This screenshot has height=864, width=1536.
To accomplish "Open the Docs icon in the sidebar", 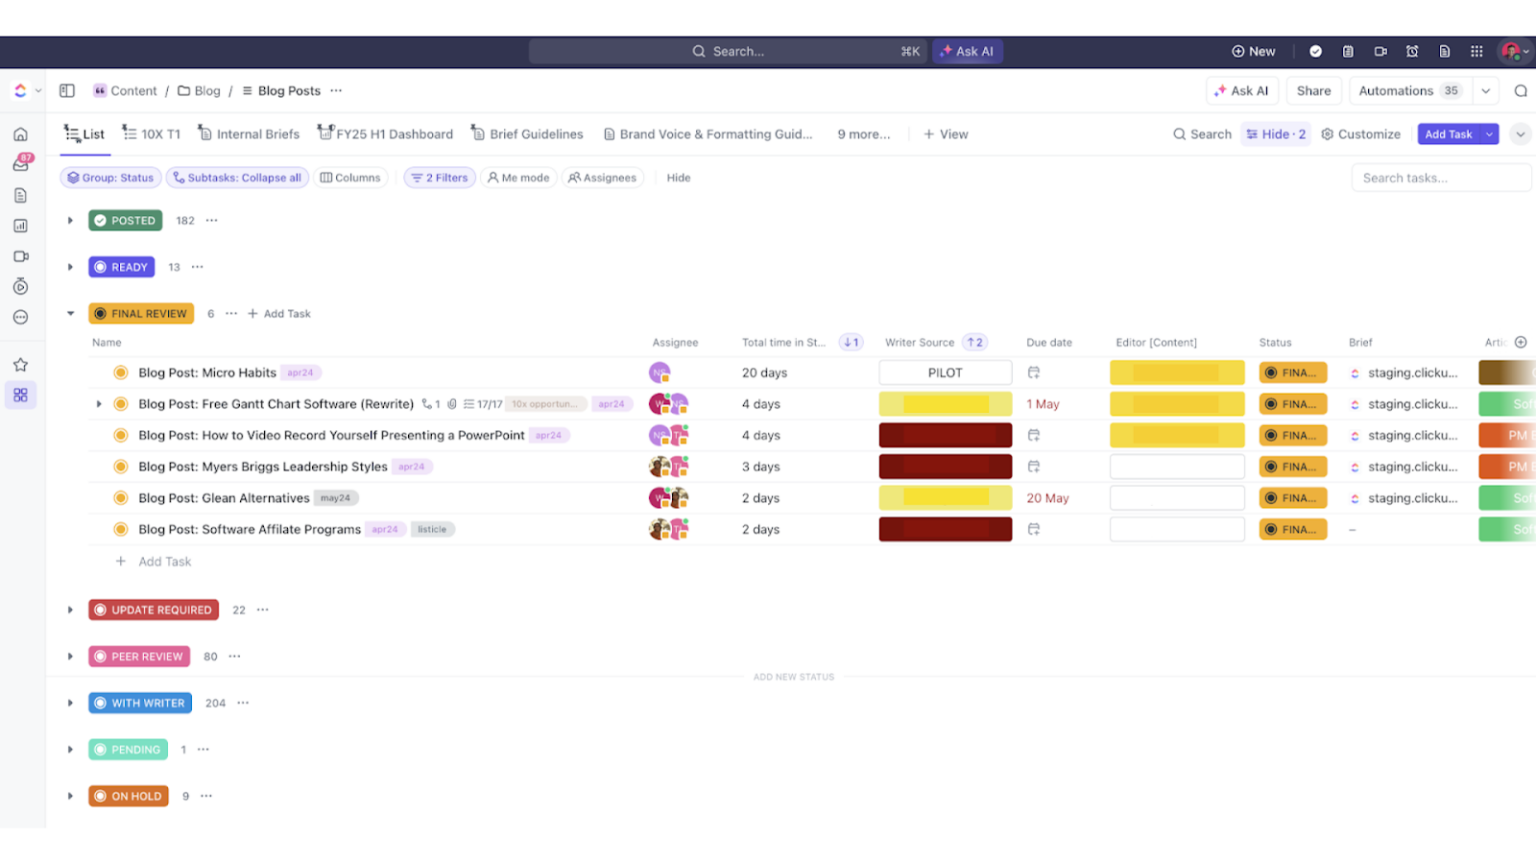I will click(20, 195).
